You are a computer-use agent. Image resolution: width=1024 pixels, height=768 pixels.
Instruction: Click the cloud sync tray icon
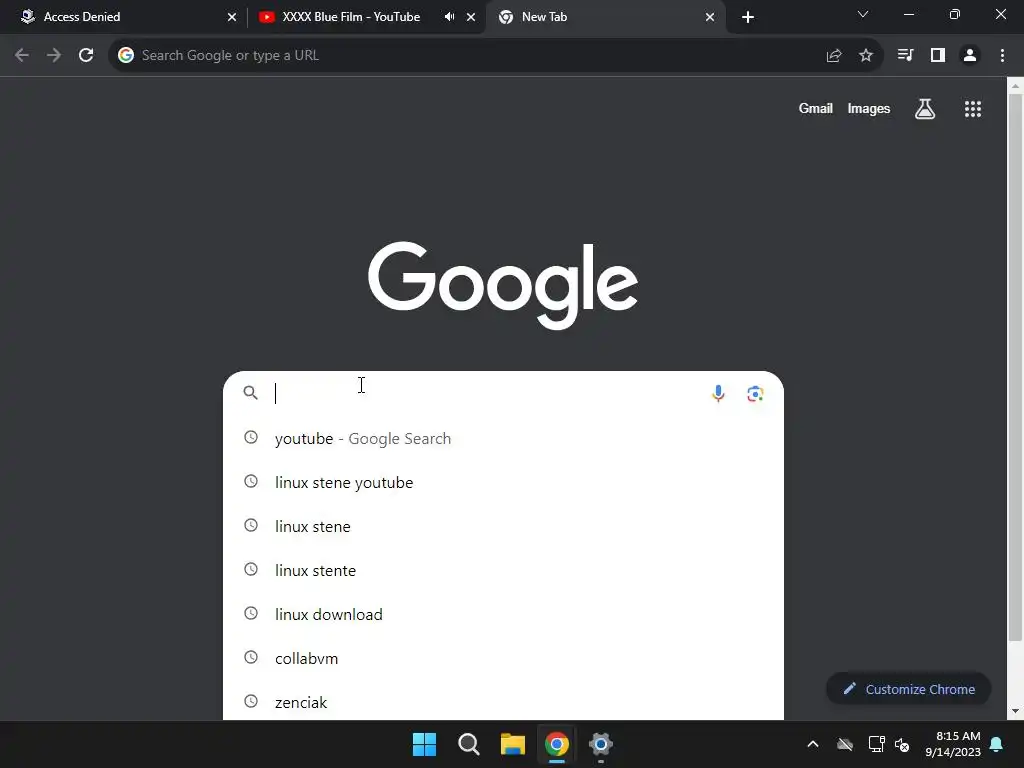click(x=845, y=744)
